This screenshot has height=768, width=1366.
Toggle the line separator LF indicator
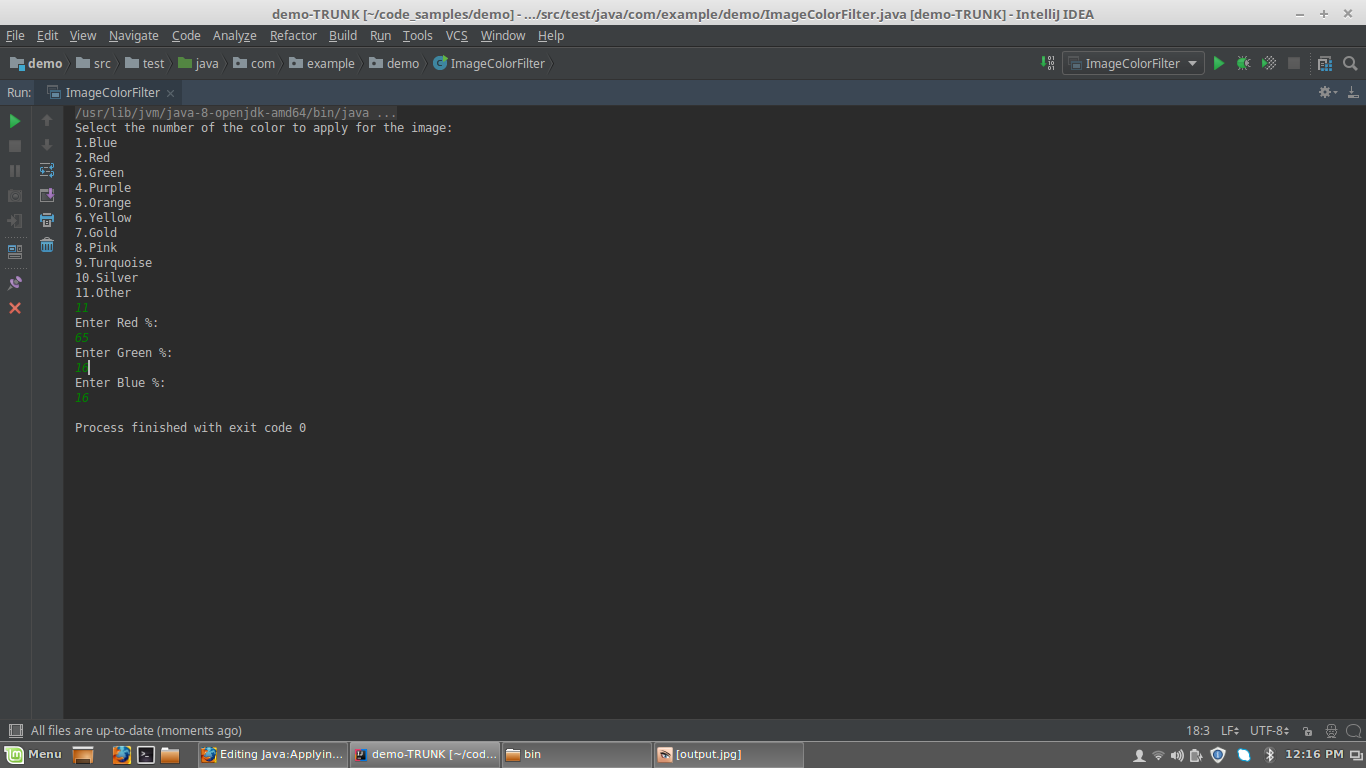tap(1229, 730)
